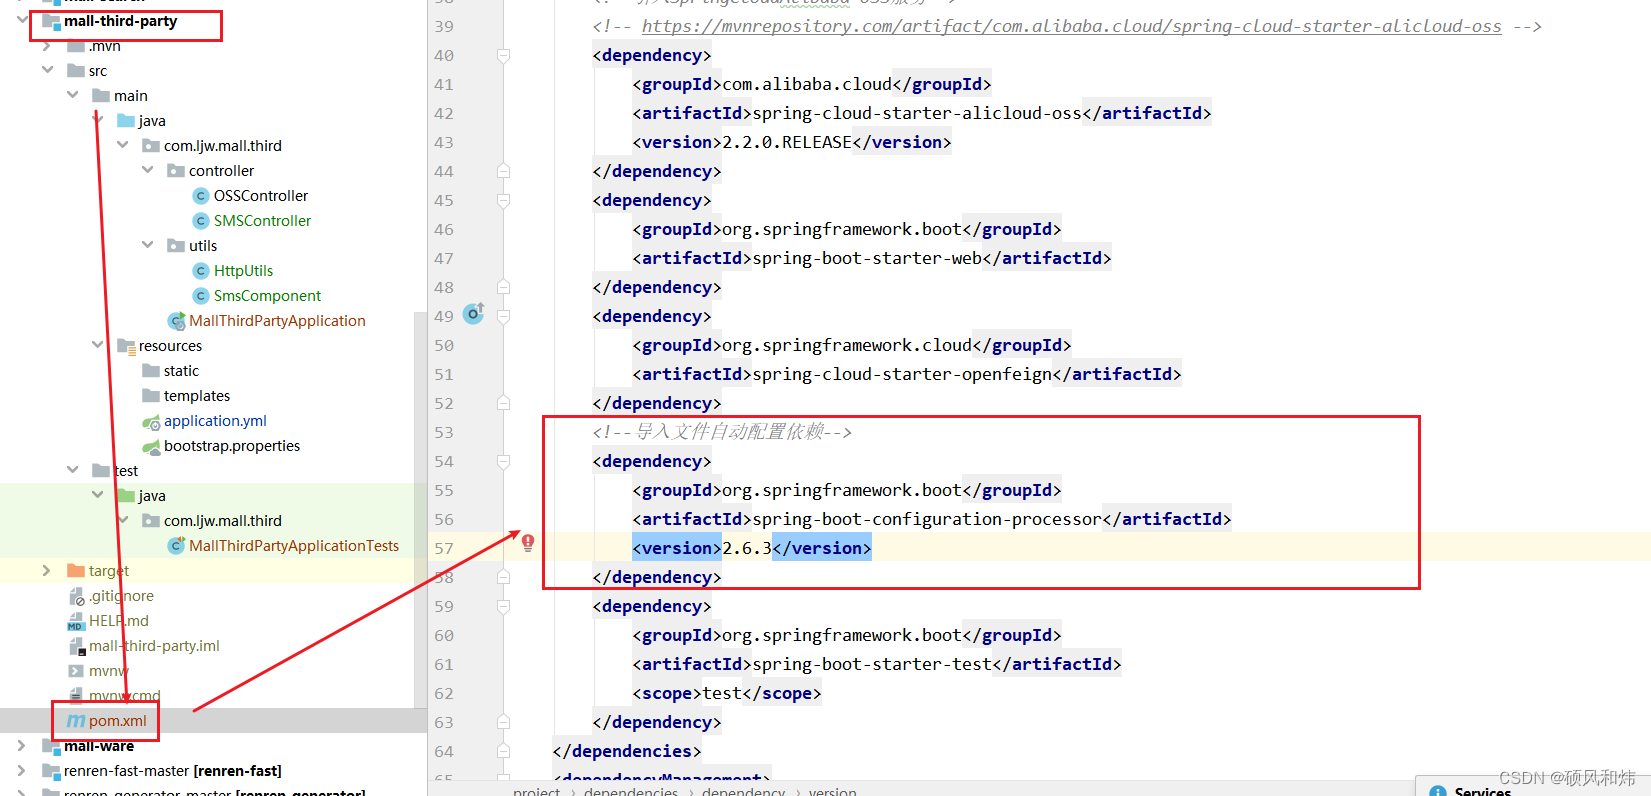Collapse the resources folder
The height and width of the screenshot is (796, 1651).
click(97, 345)
